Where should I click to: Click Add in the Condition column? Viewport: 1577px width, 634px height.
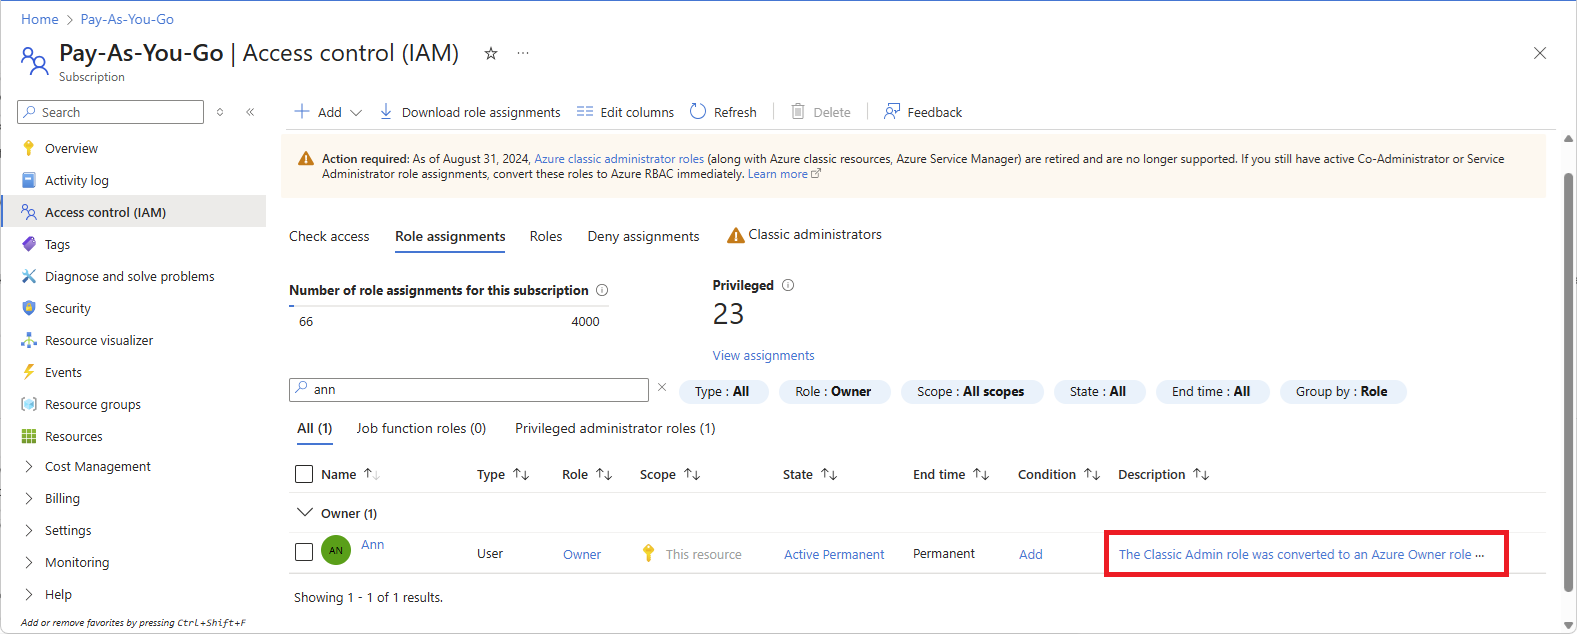coord(1031,555)
